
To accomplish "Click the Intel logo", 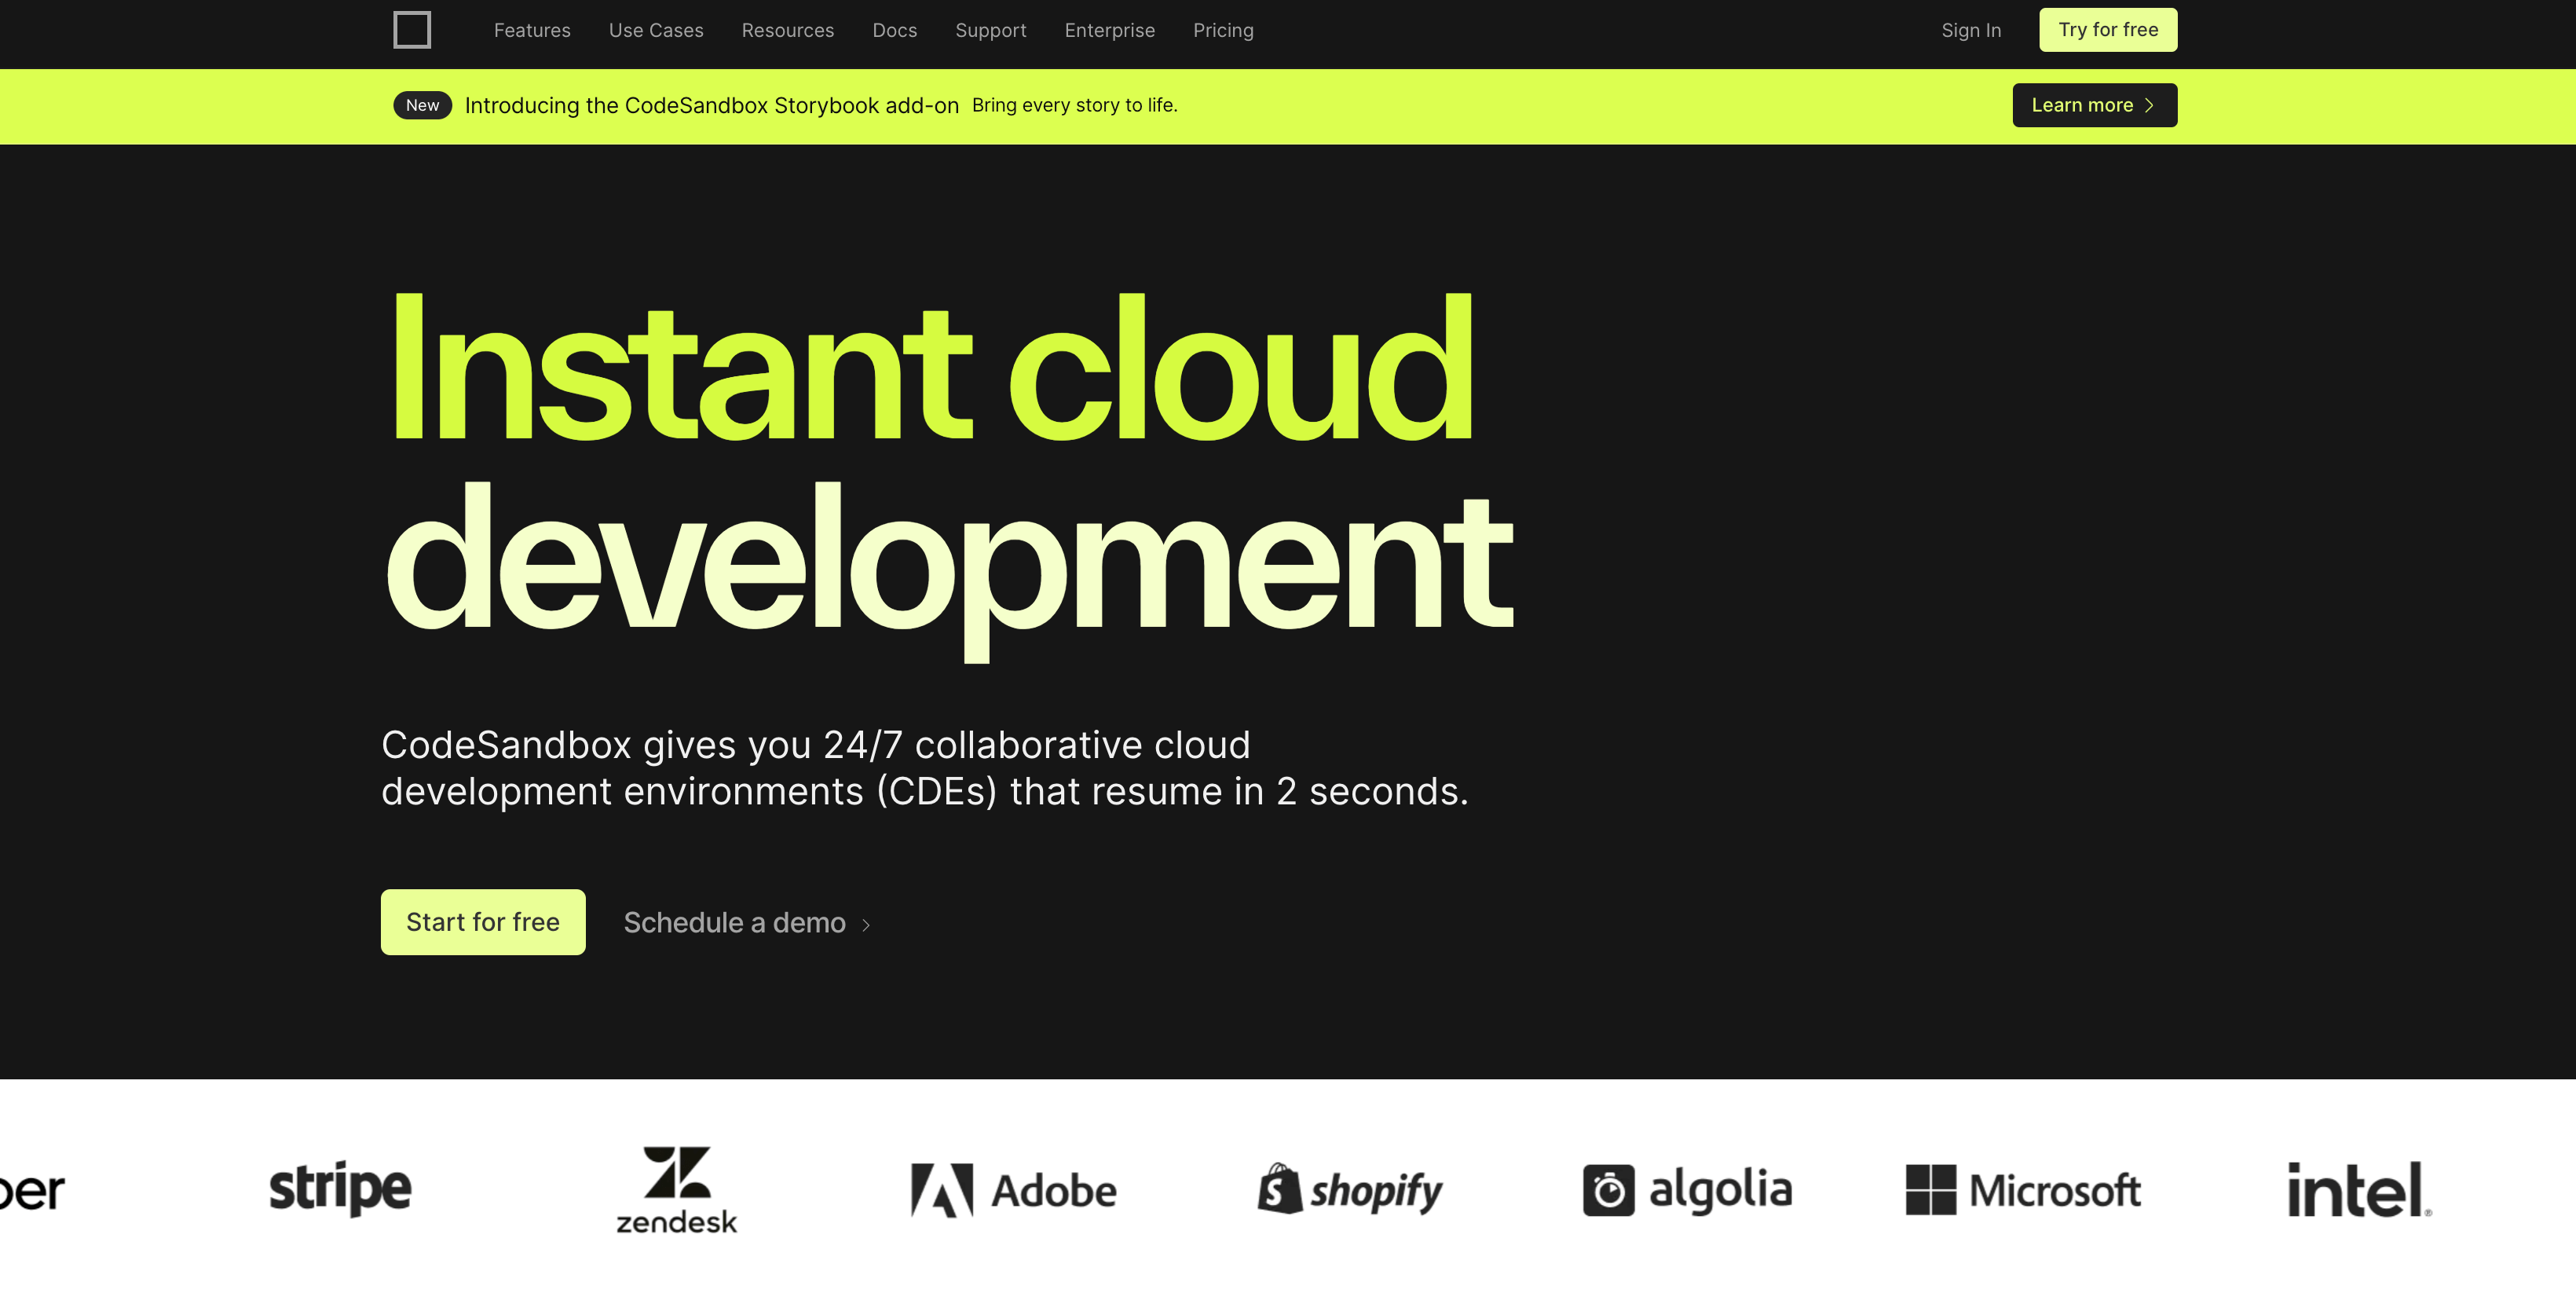I will tap(2360, 1189).
